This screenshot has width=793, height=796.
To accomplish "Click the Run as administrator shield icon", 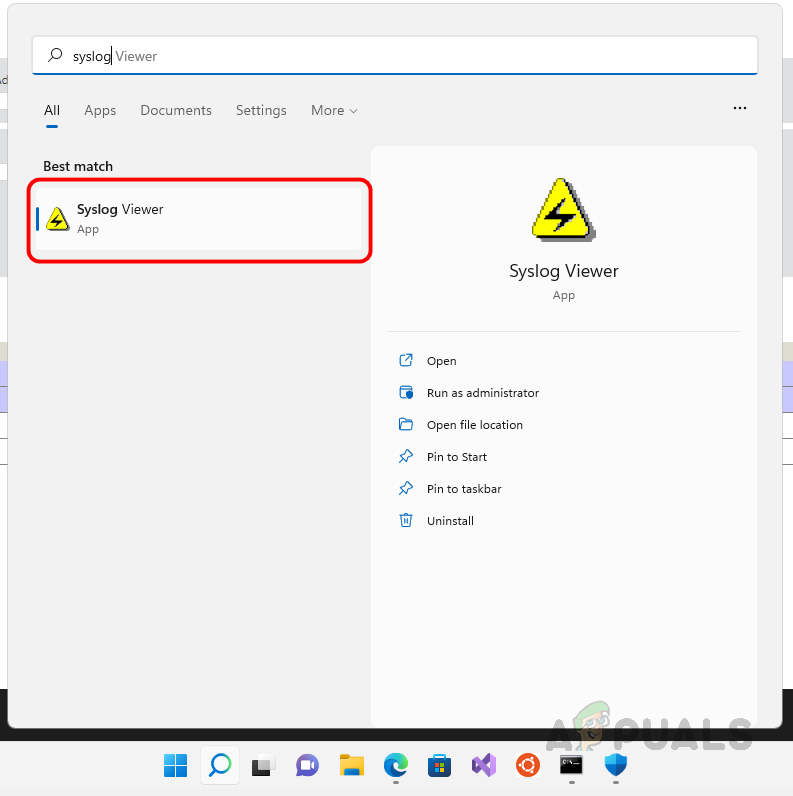I will (x=406, y=392).
